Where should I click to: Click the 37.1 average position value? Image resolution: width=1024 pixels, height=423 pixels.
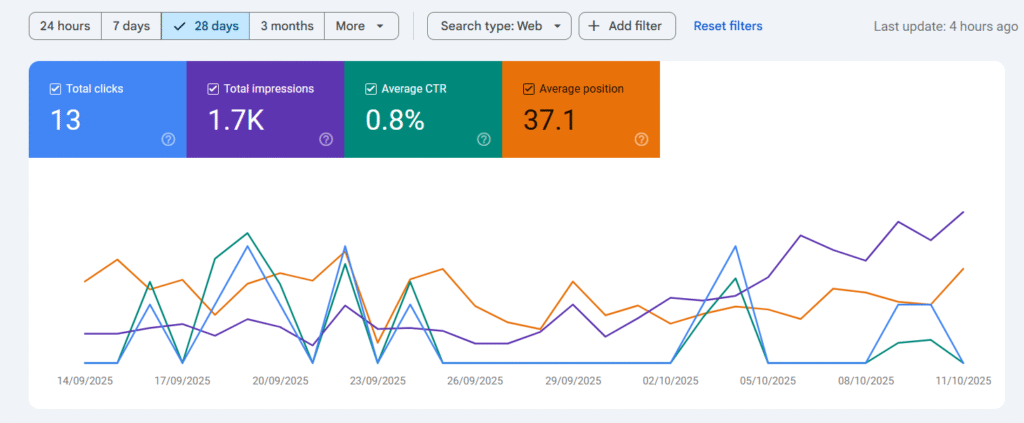pos(549,121)
